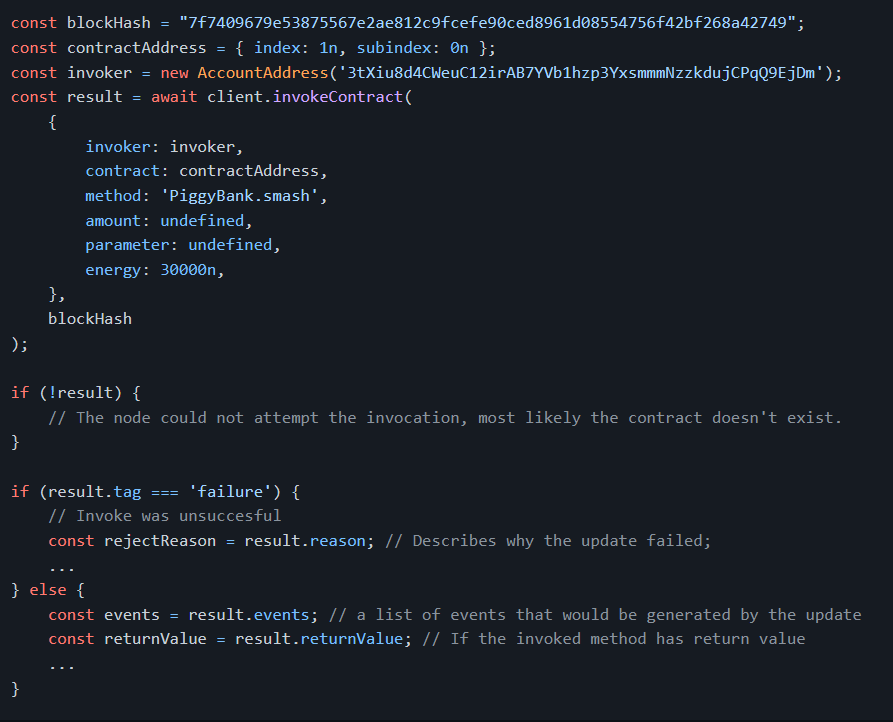Click the subindex property in contractAddress
Image resolution: width=893 pixels, height=722 pixels.
pyautogui.click(x=394, y=48)
